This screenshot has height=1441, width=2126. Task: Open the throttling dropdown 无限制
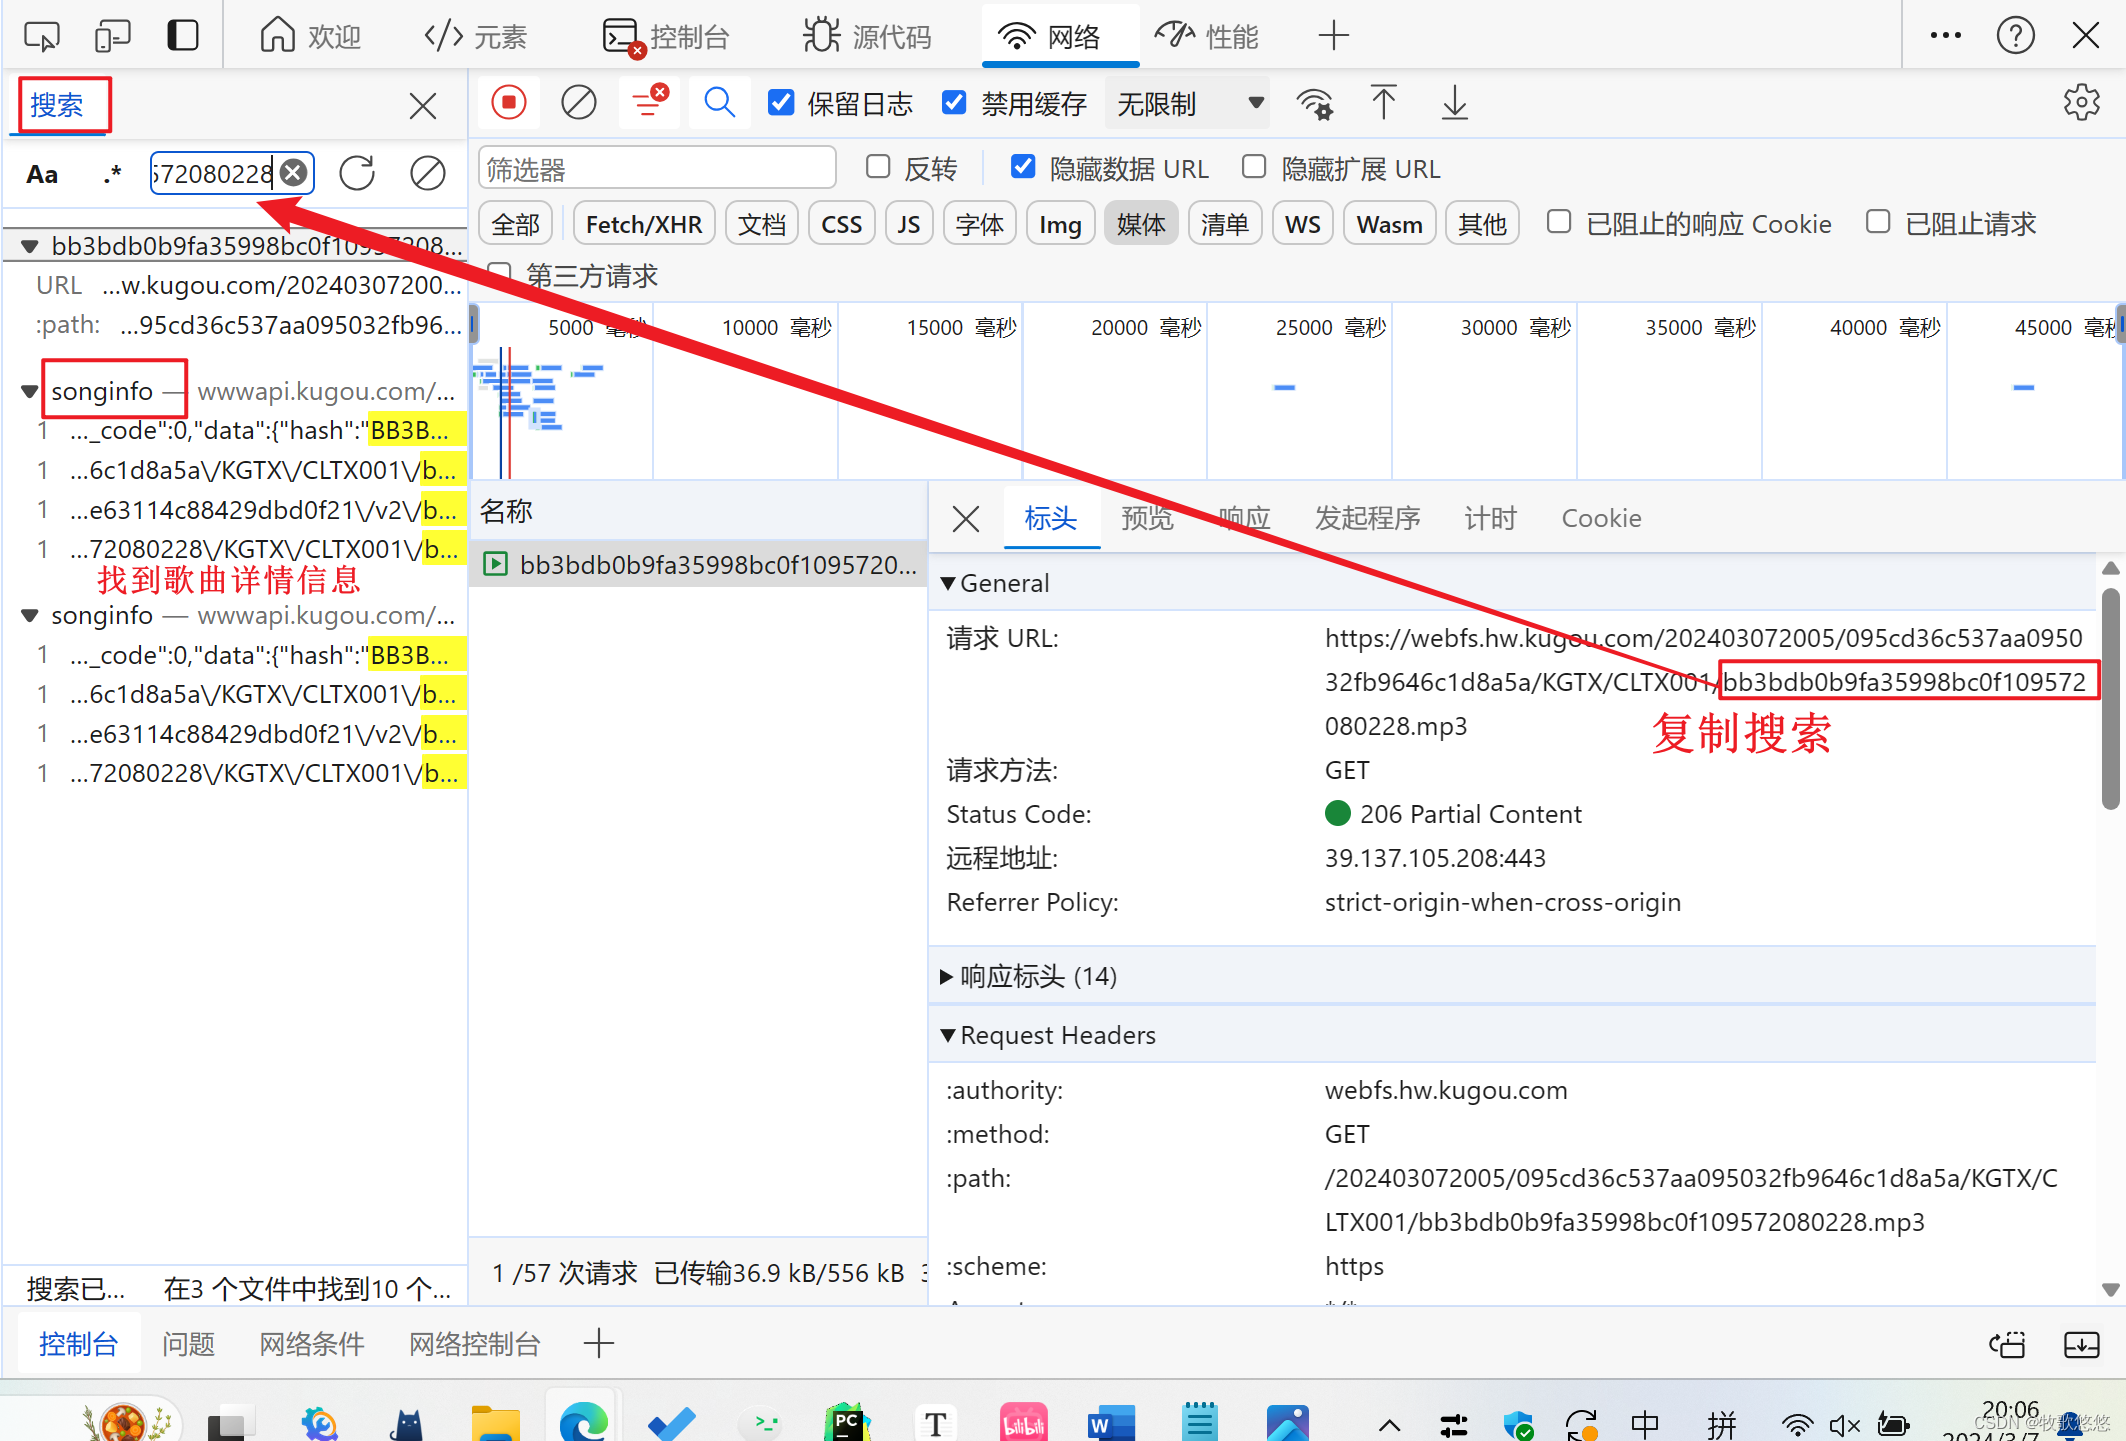(1188, 103)
